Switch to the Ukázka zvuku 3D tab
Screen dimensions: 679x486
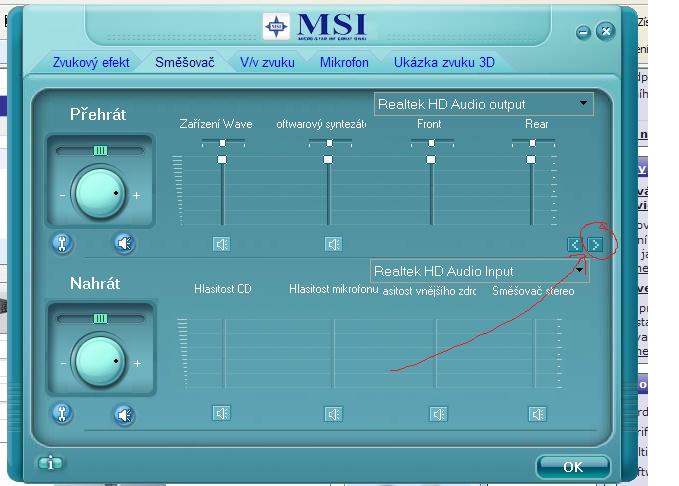[444, 62]
